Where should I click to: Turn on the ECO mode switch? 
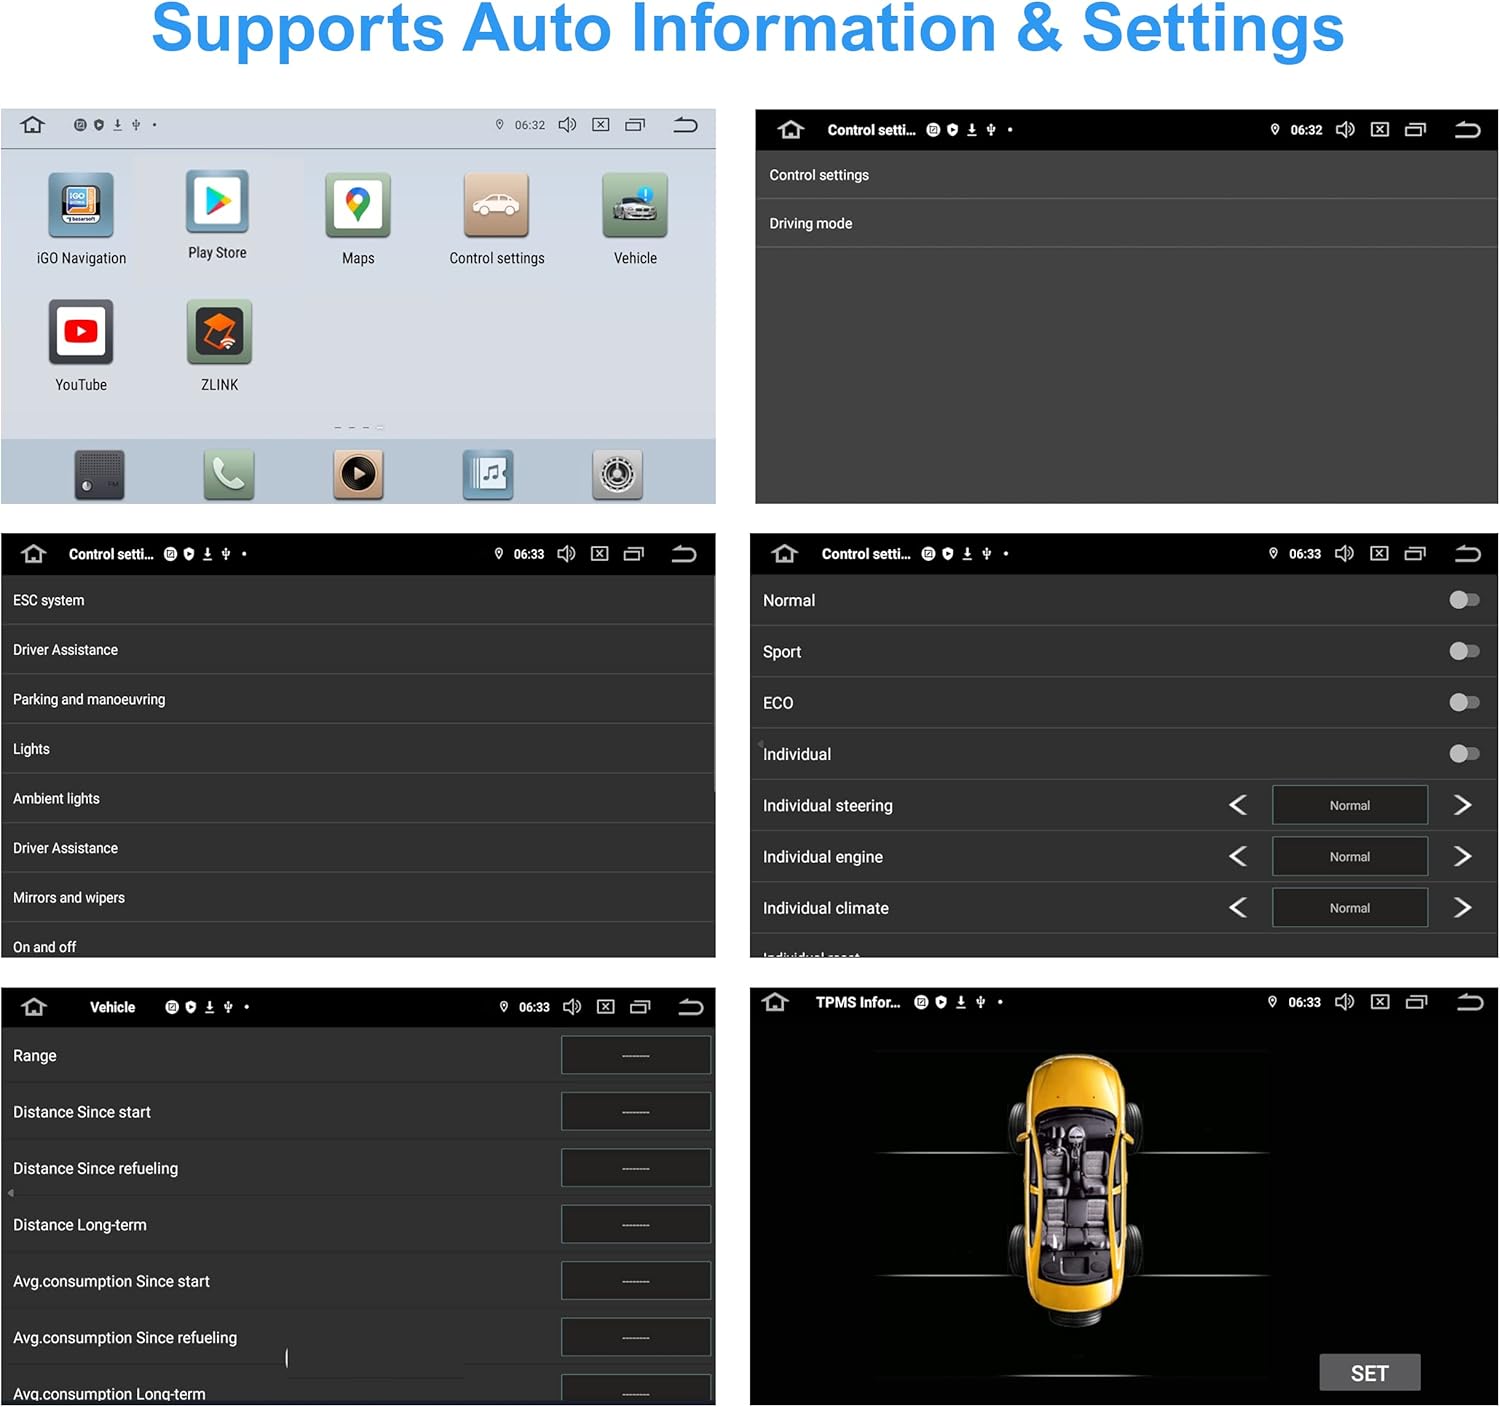[1464, 702]
